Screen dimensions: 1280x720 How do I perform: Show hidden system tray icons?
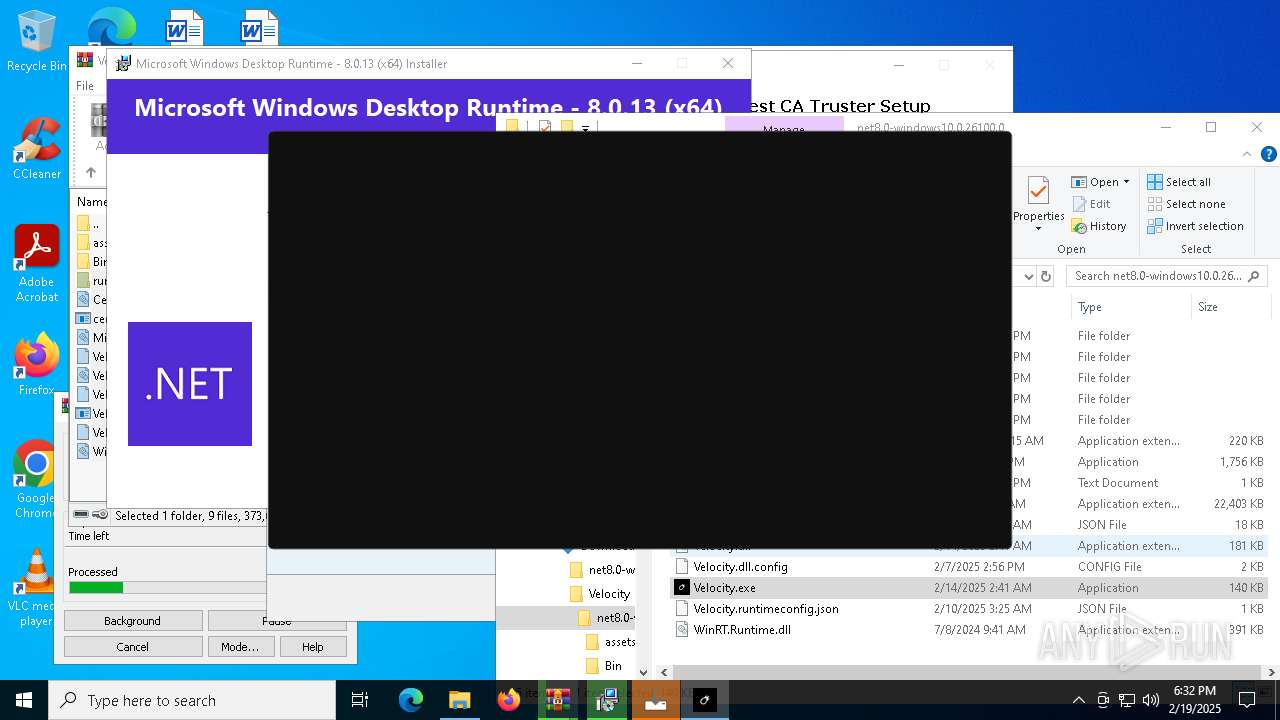1078,701
